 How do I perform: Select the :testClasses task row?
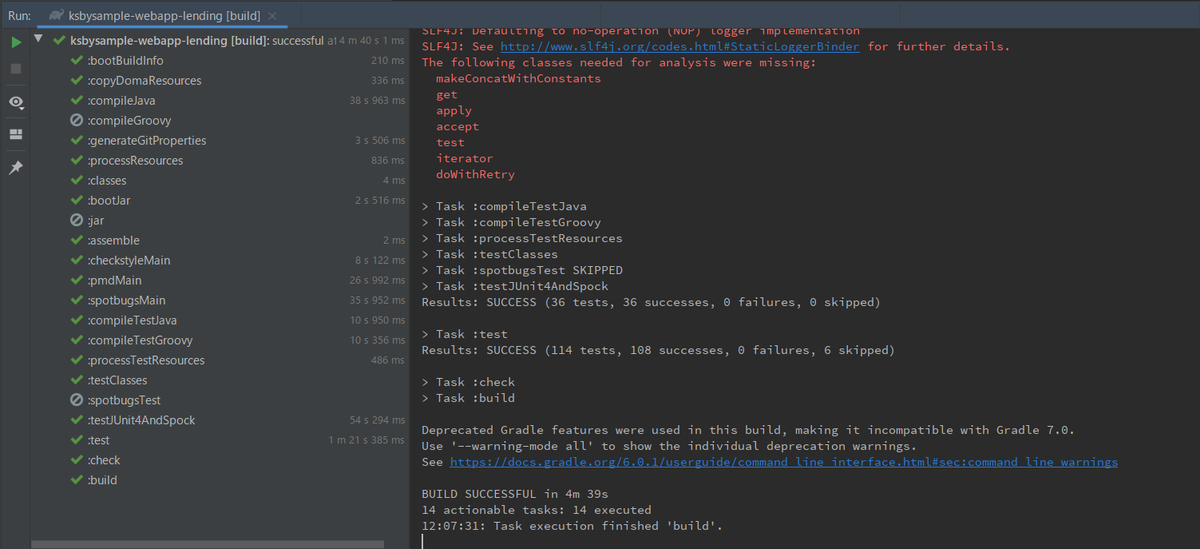pyautogui.click(x=220, y=380)
